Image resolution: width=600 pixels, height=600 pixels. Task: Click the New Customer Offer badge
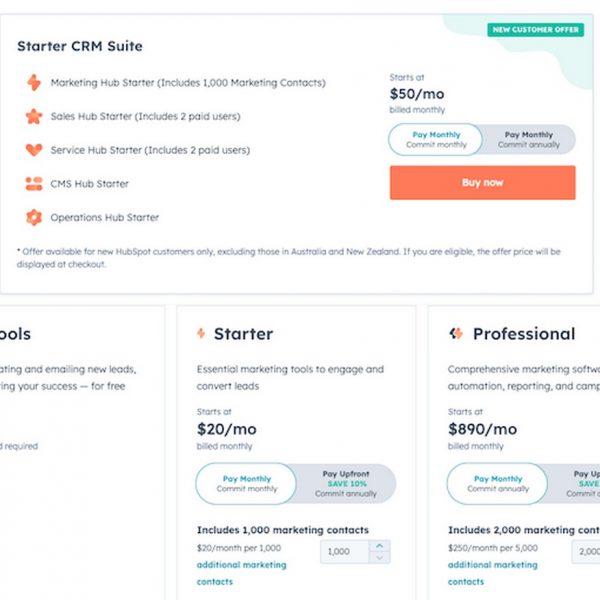pos(535,30)
